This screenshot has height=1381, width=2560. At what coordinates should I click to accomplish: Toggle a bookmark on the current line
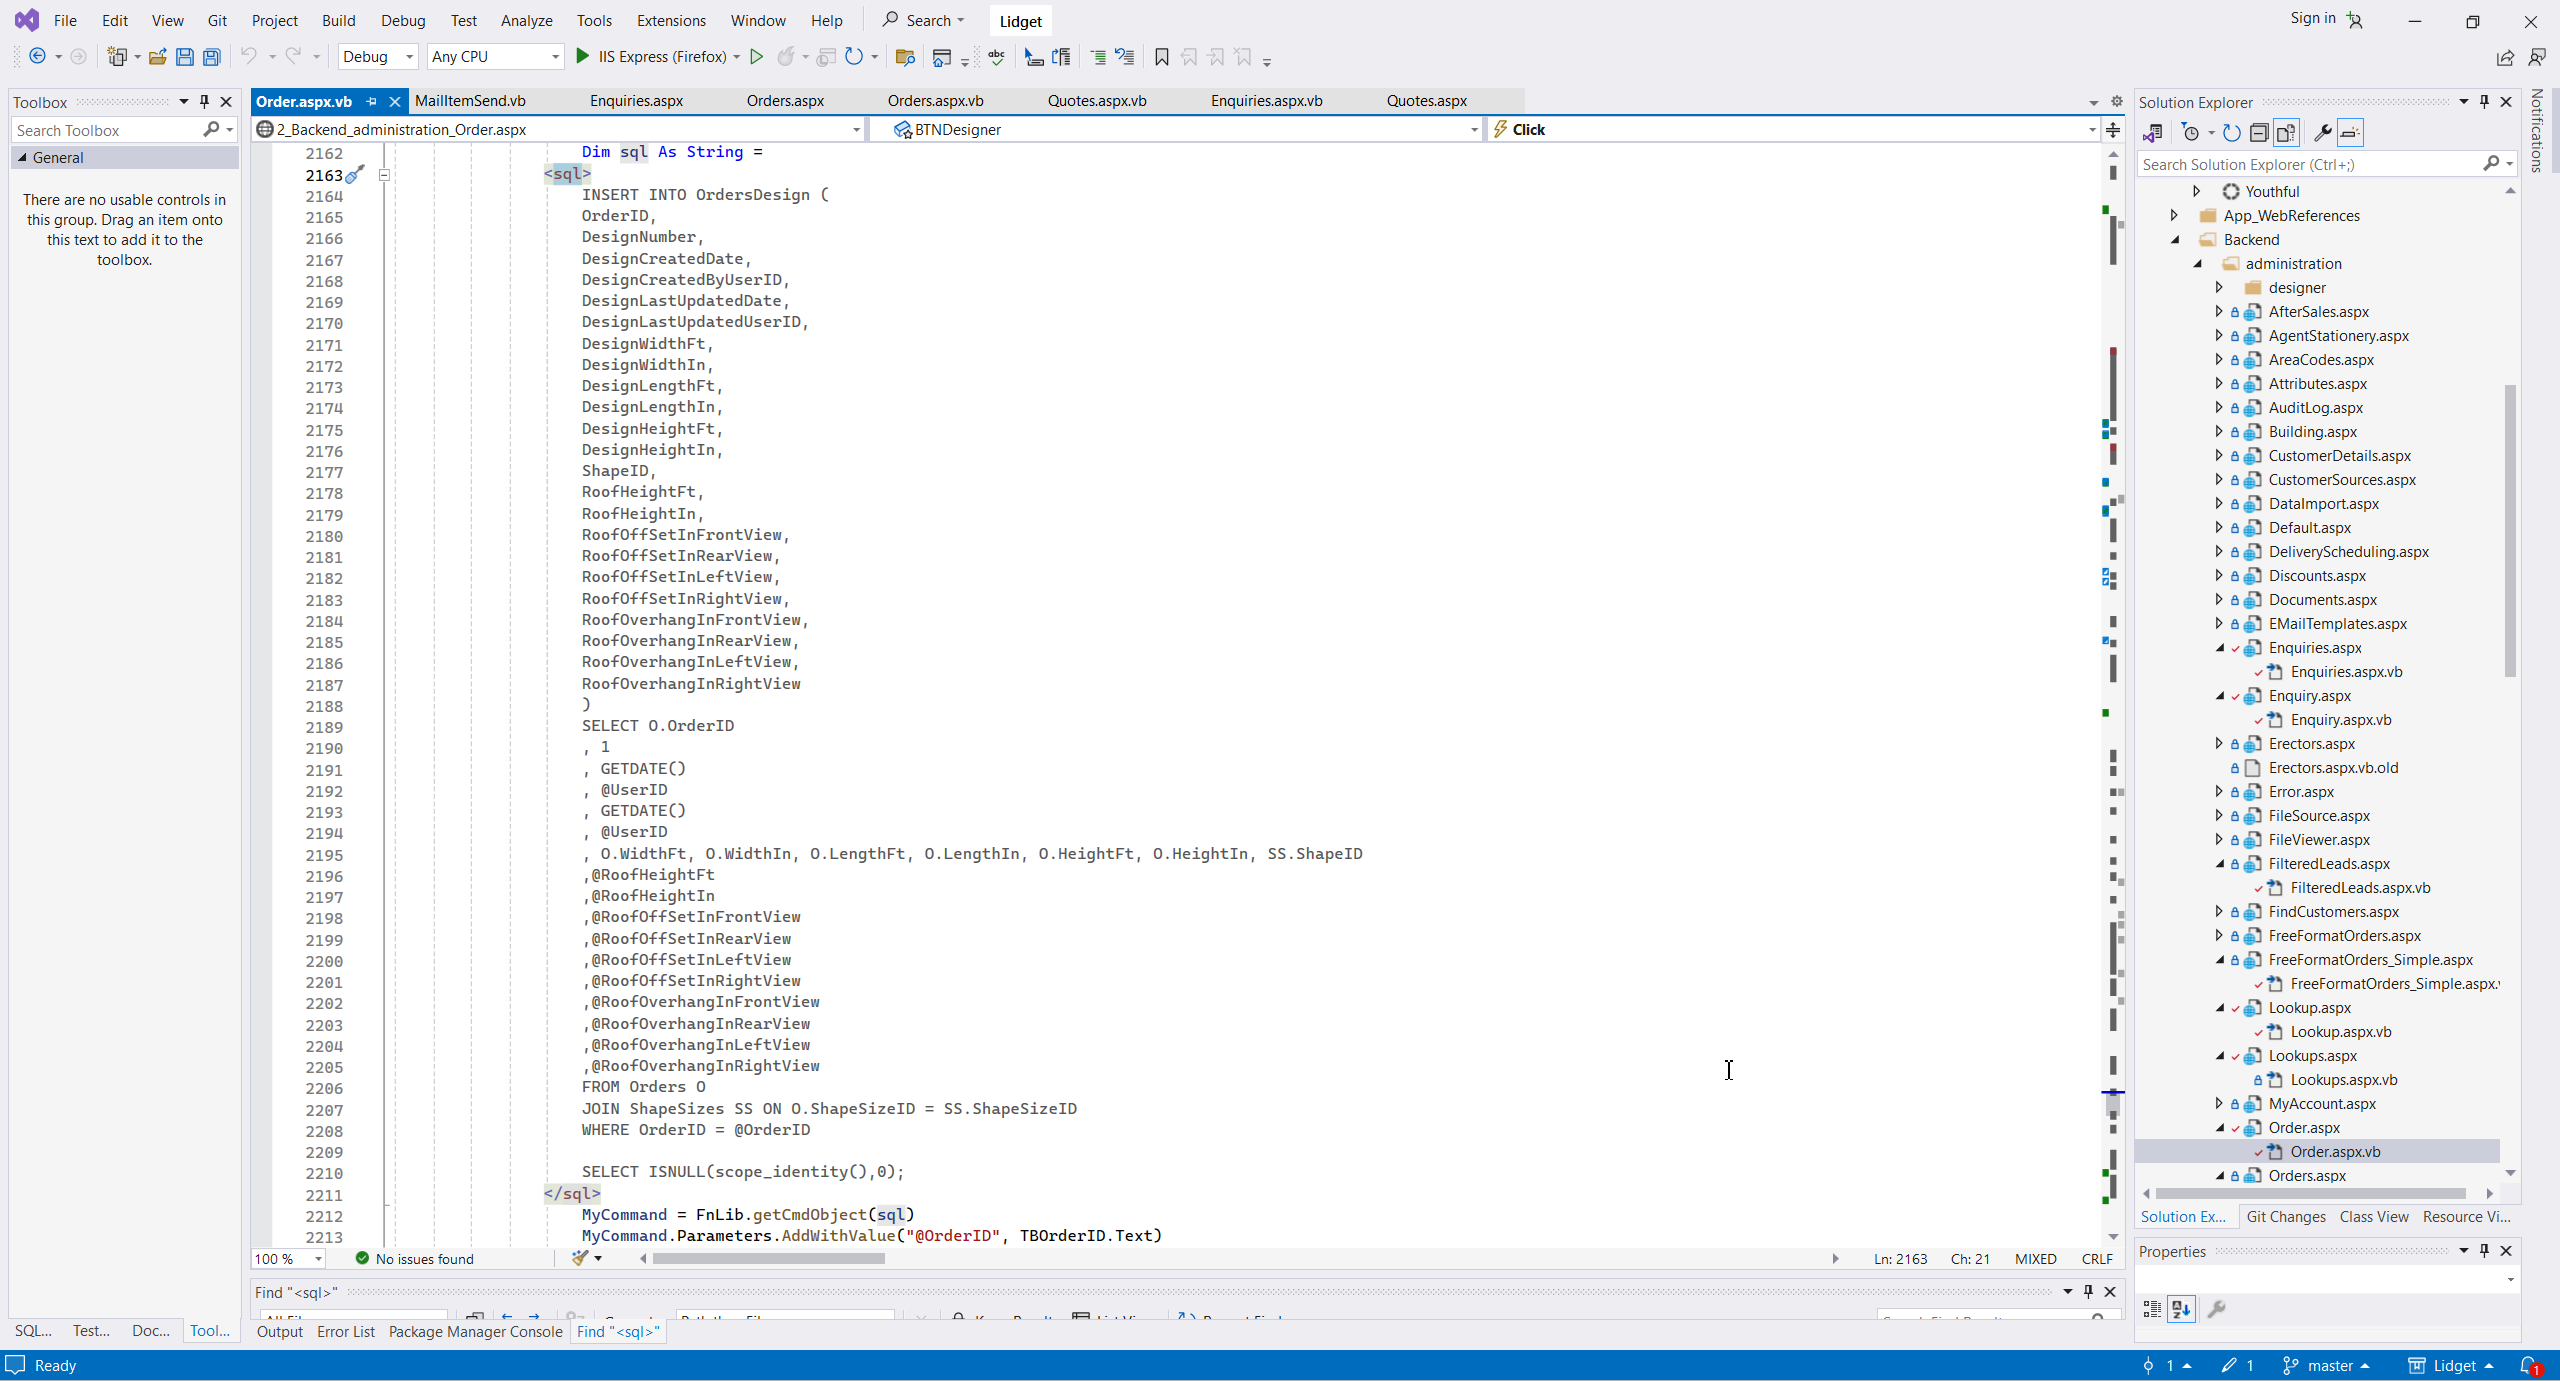(x=1161, y=57)
